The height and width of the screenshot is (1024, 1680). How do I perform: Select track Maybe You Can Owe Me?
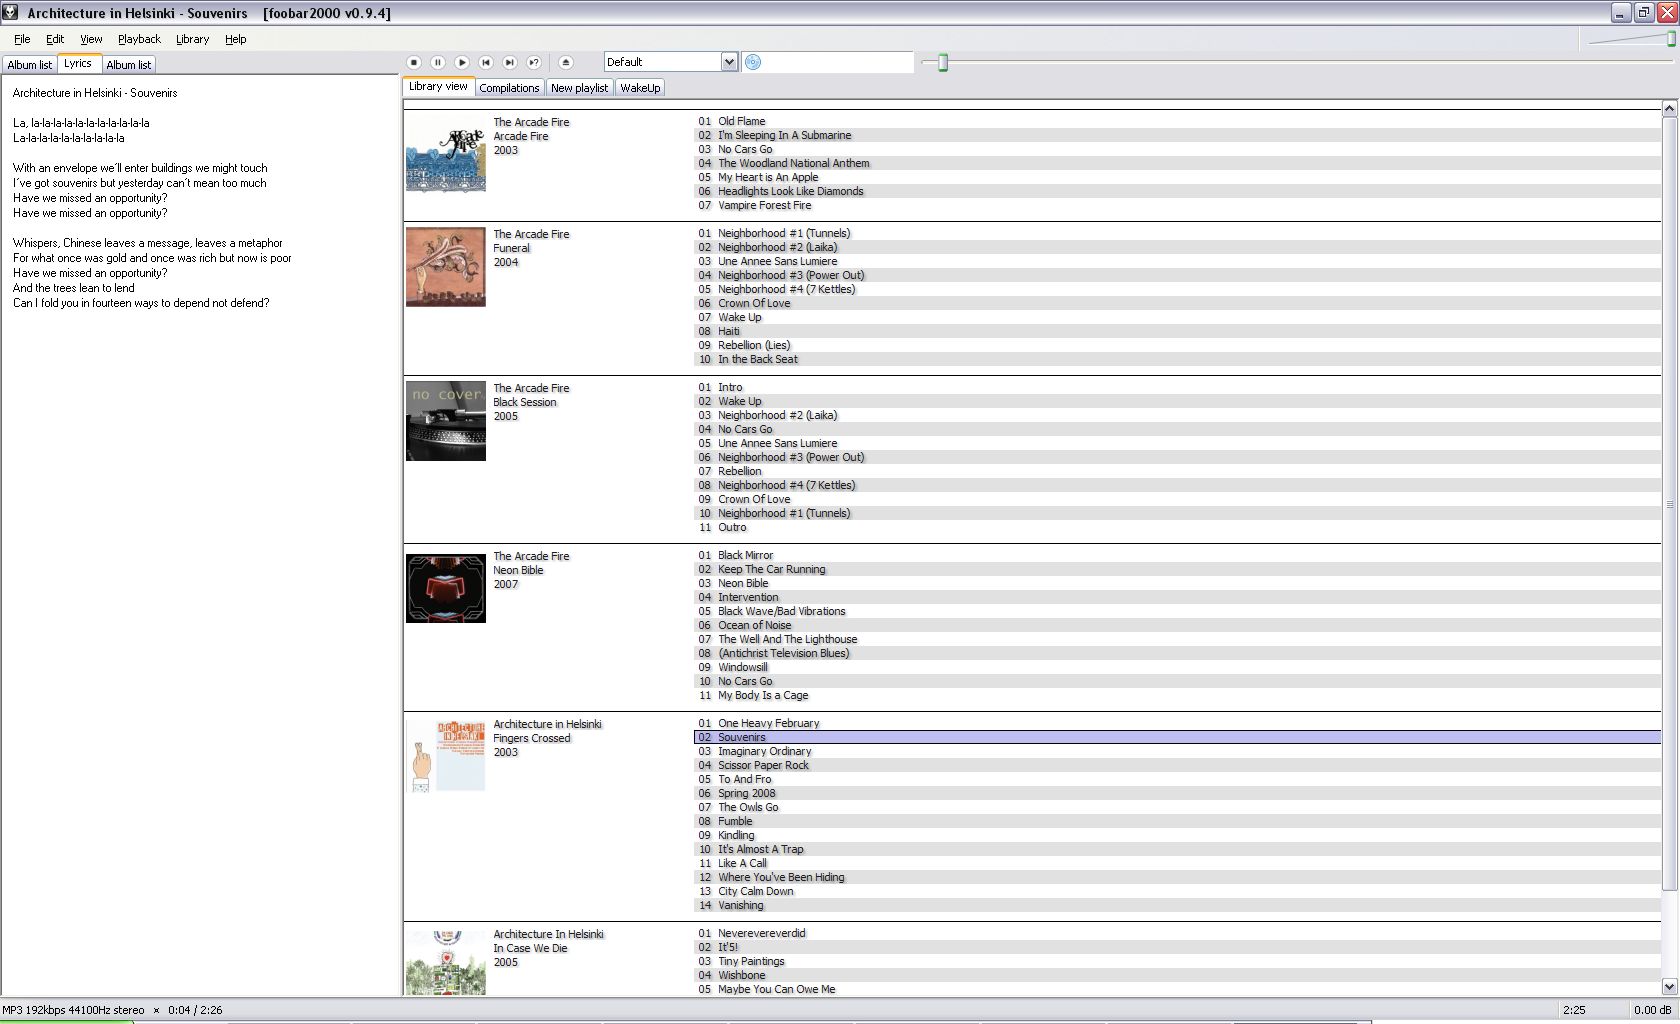pos(1177,989)
